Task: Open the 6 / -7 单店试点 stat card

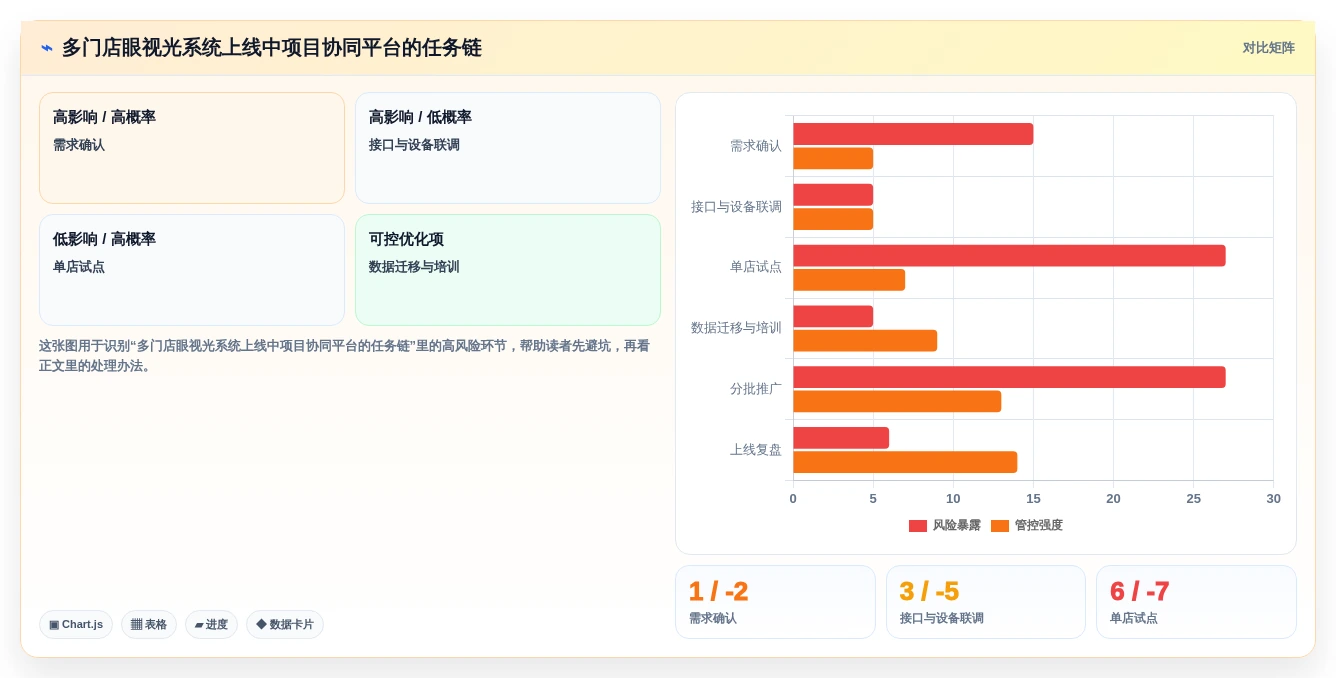Action: pyautogui.click(x=1196, y=602)
